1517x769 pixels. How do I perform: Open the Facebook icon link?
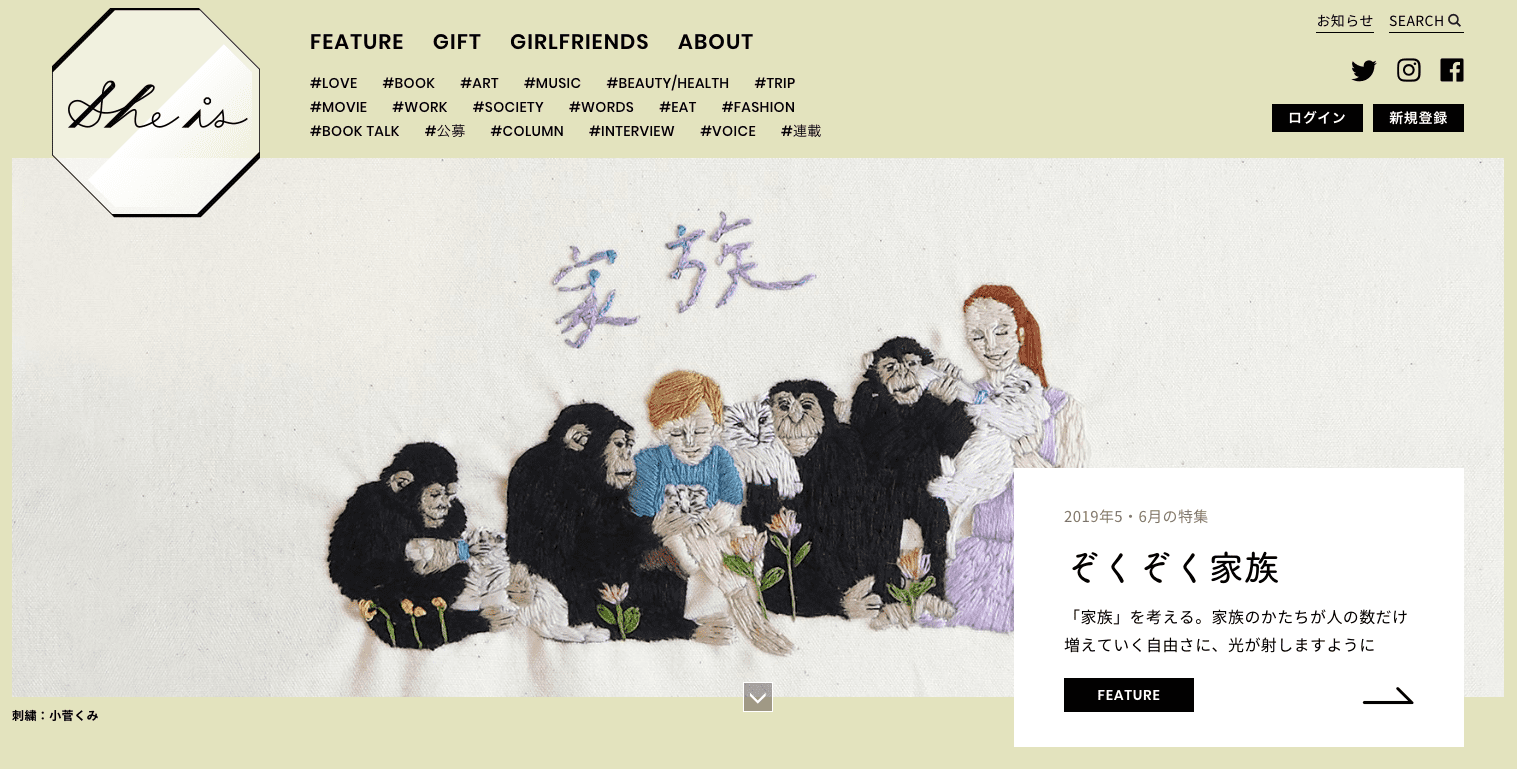pyautogui.click(x=1452, y=70)
